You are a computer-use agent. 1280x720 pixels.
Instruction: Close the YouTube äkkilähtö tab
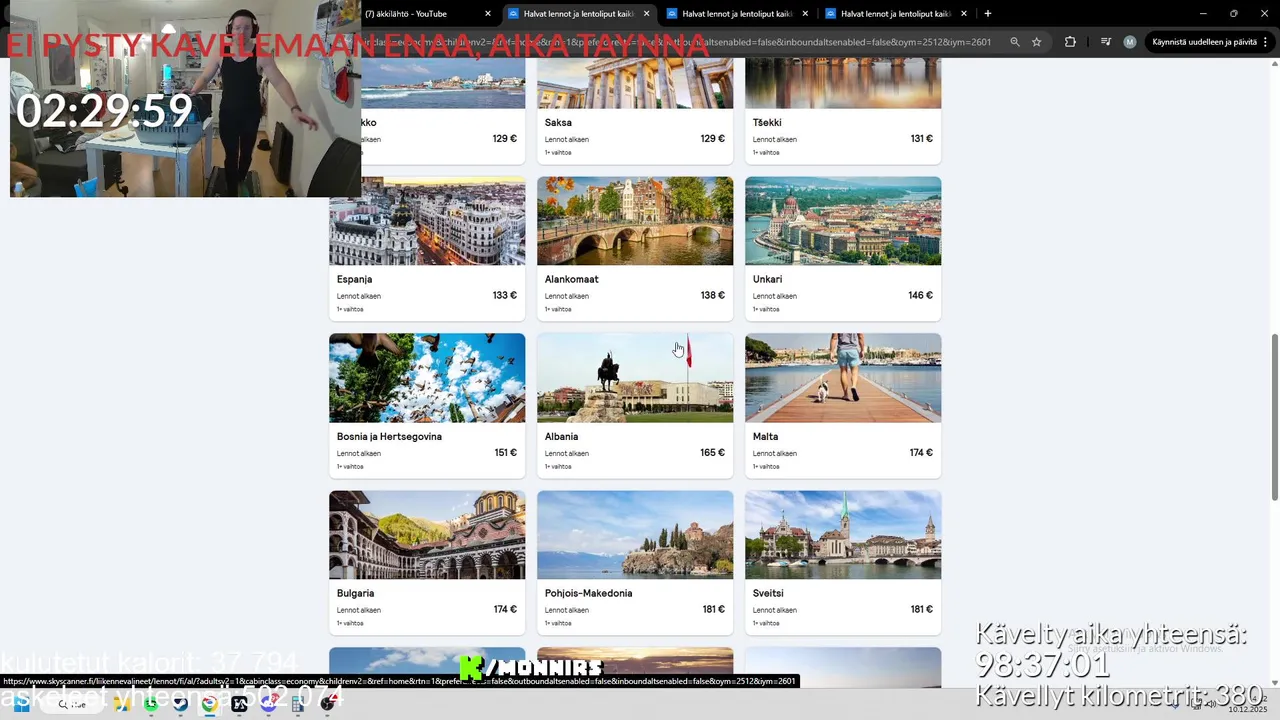tap(488, 14)
